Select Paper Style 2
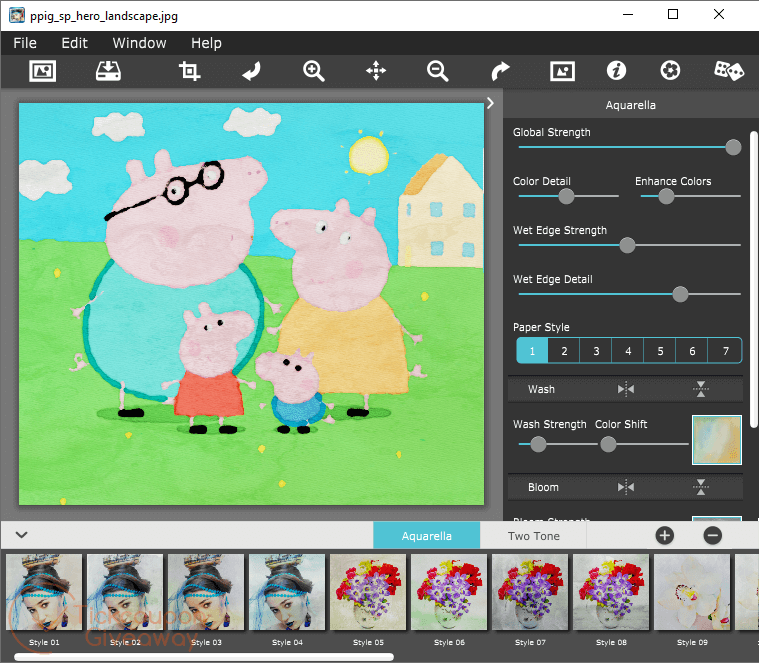The image size is (759, 663). click(x=564, y=351)
